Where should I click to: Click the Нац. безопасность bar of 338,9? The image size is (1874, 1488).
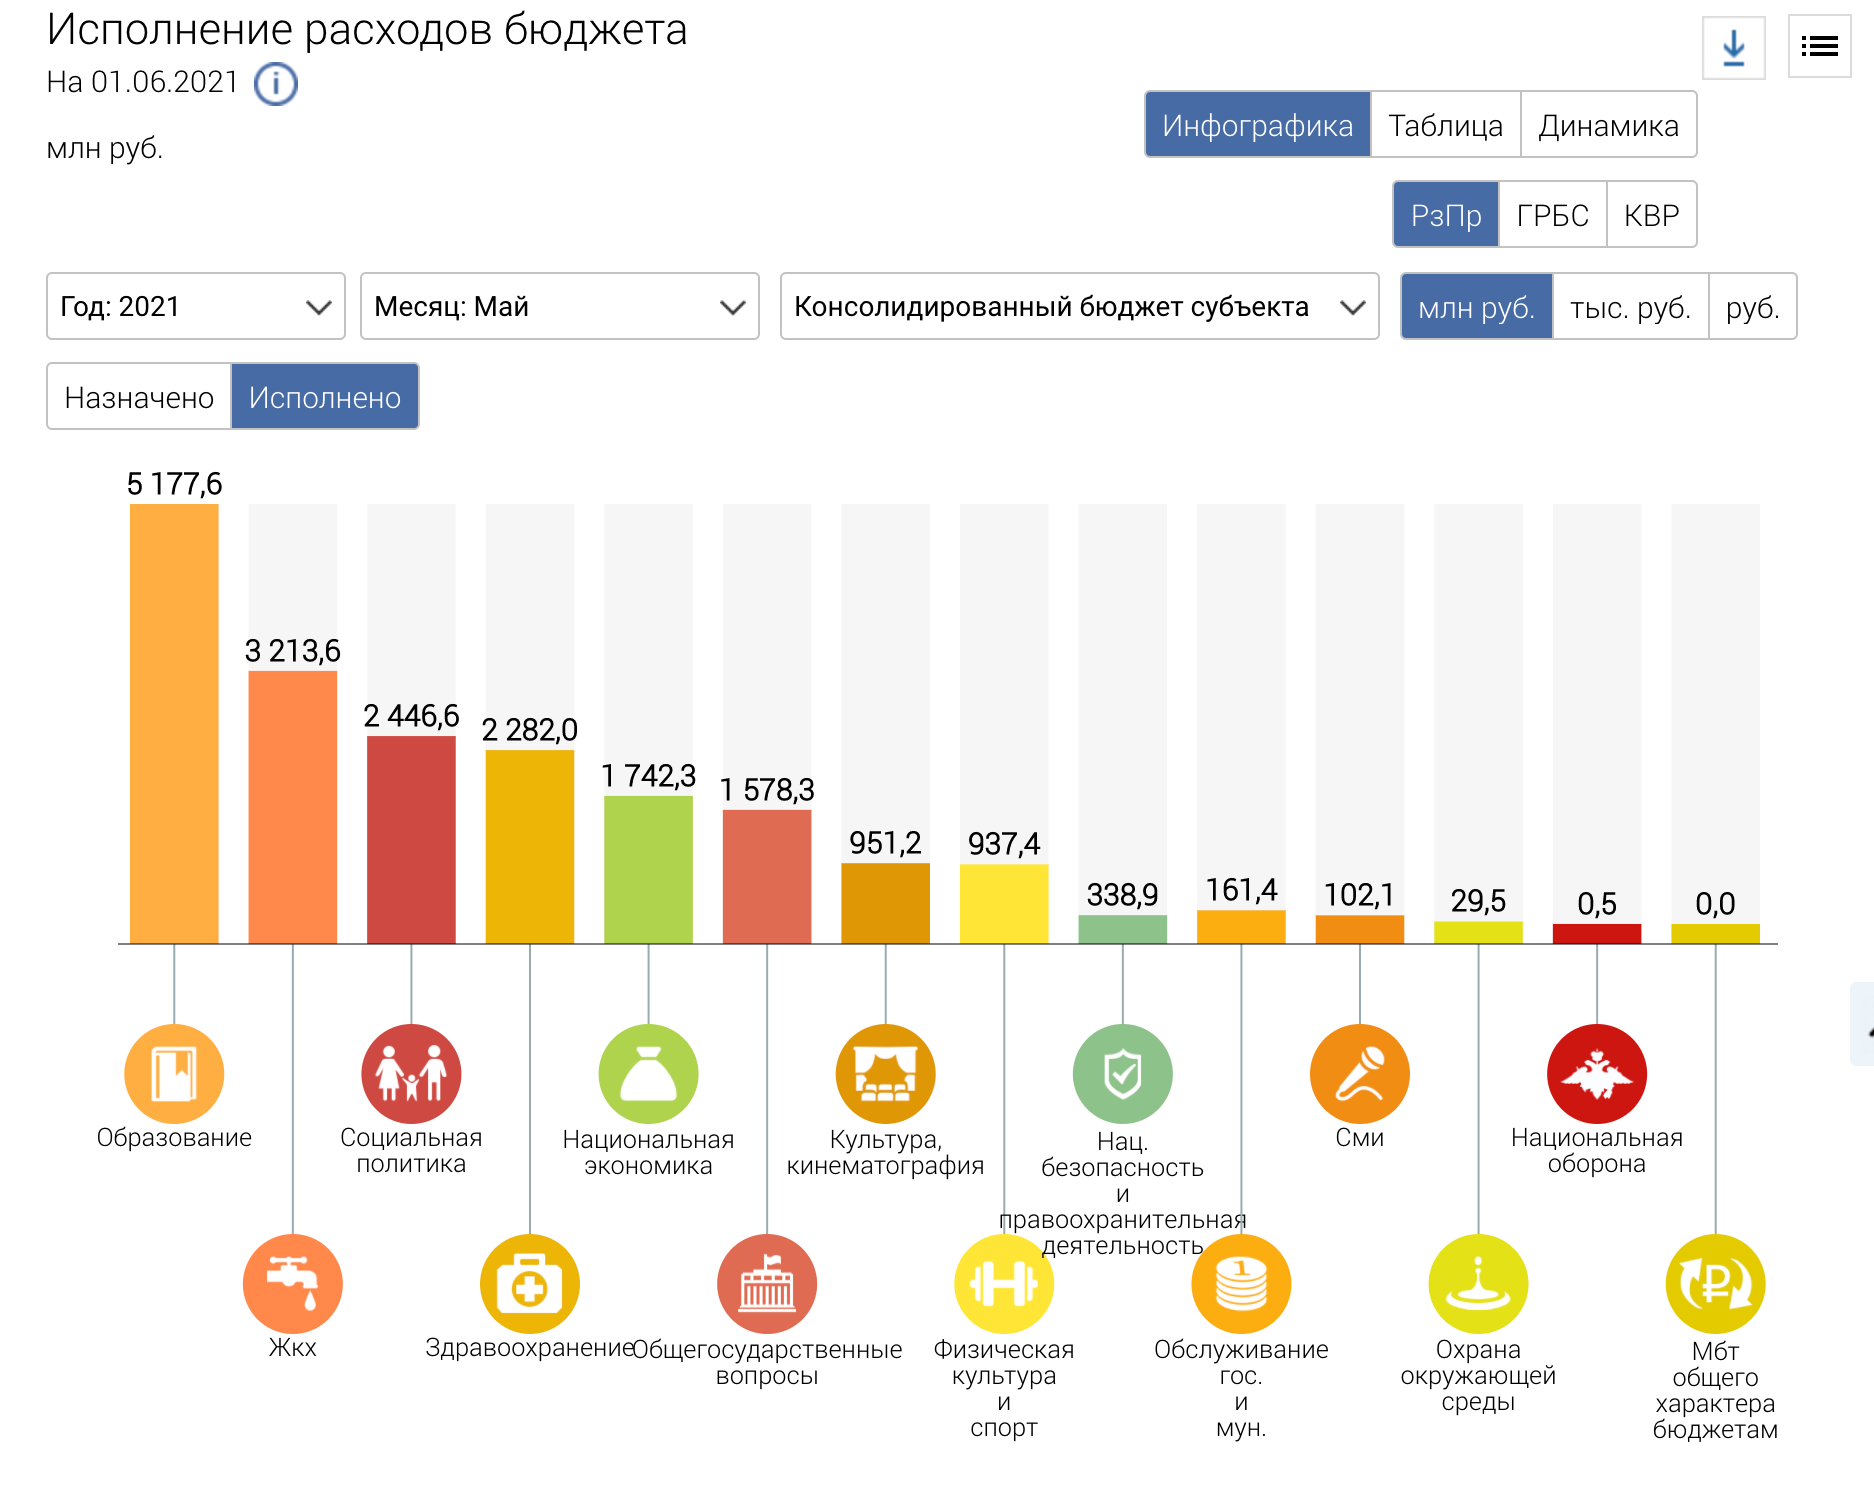(1123, 929)
